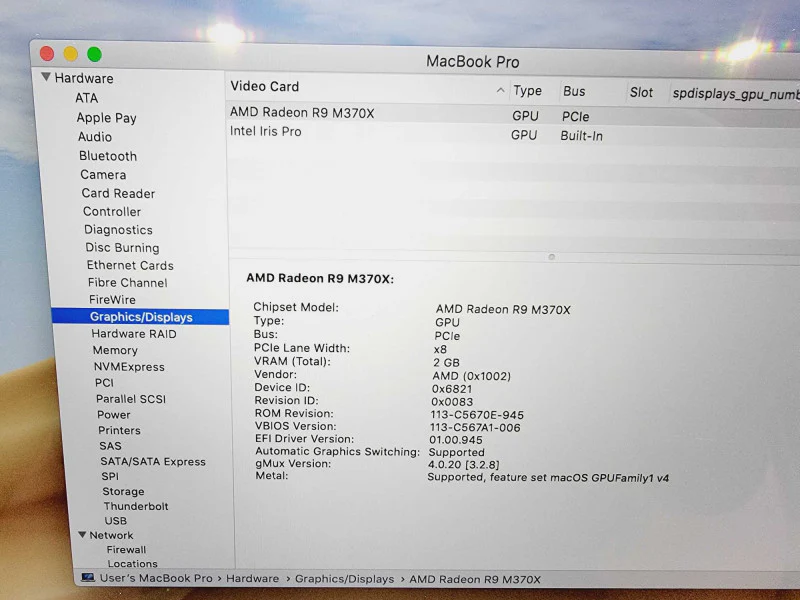Select Camera in the sidebar
Viewport: 800px width, 600px height.
tap(103, 174)
